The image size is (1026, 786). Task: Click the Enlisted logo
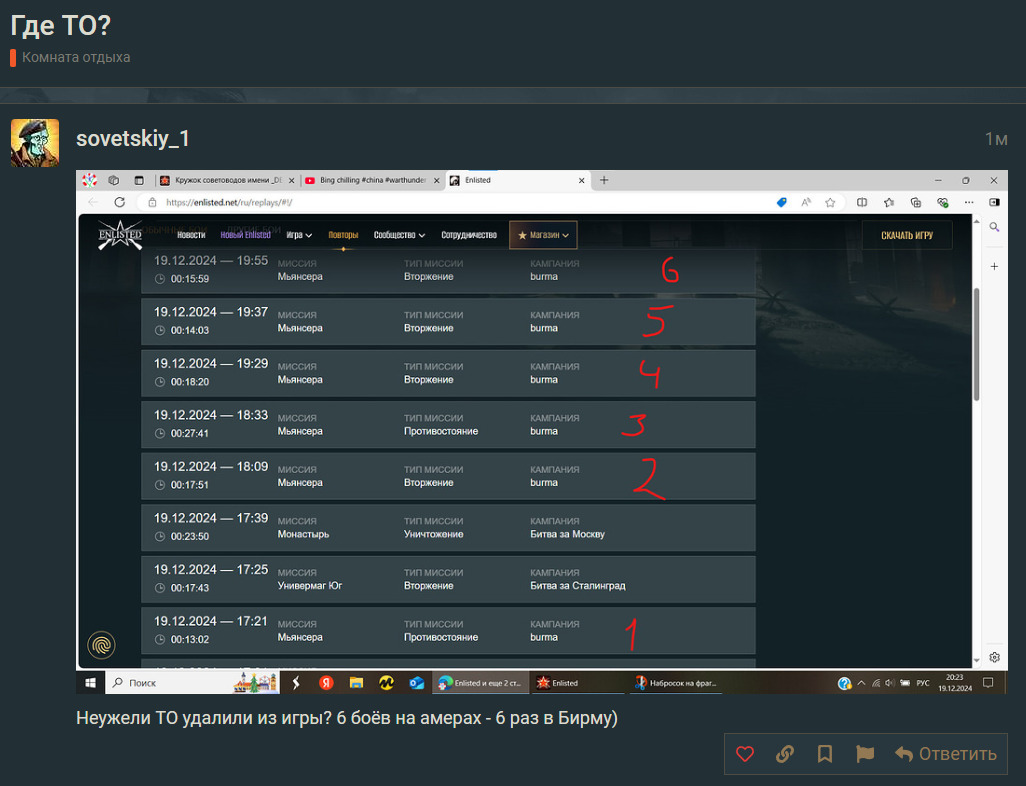pos(120,234)
